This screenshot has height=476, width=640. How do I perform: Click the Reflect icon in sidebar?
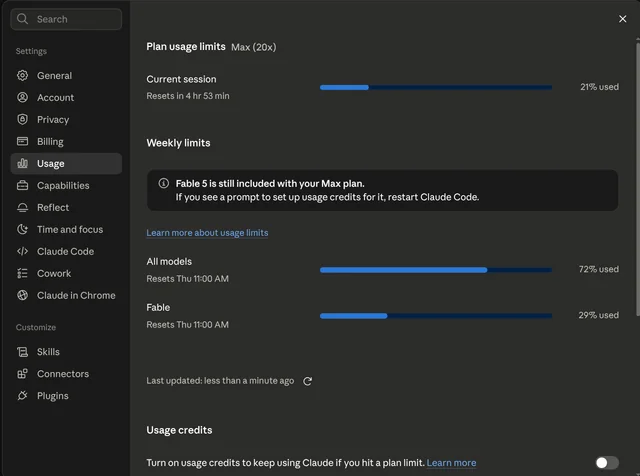[x=22, y=207]
